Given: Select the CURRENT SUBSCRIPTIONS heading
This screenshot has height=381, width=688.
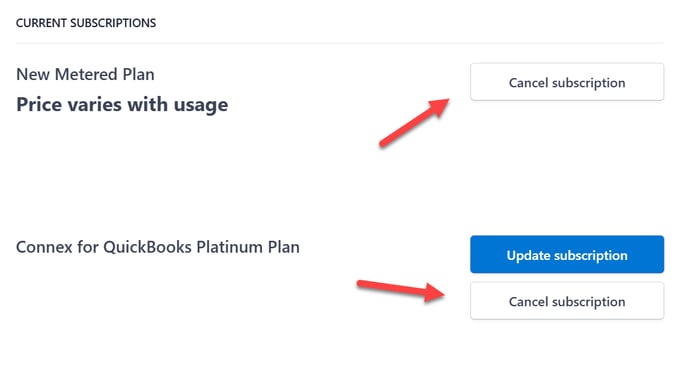Looking at the screenshot, I should pos(86,23).
